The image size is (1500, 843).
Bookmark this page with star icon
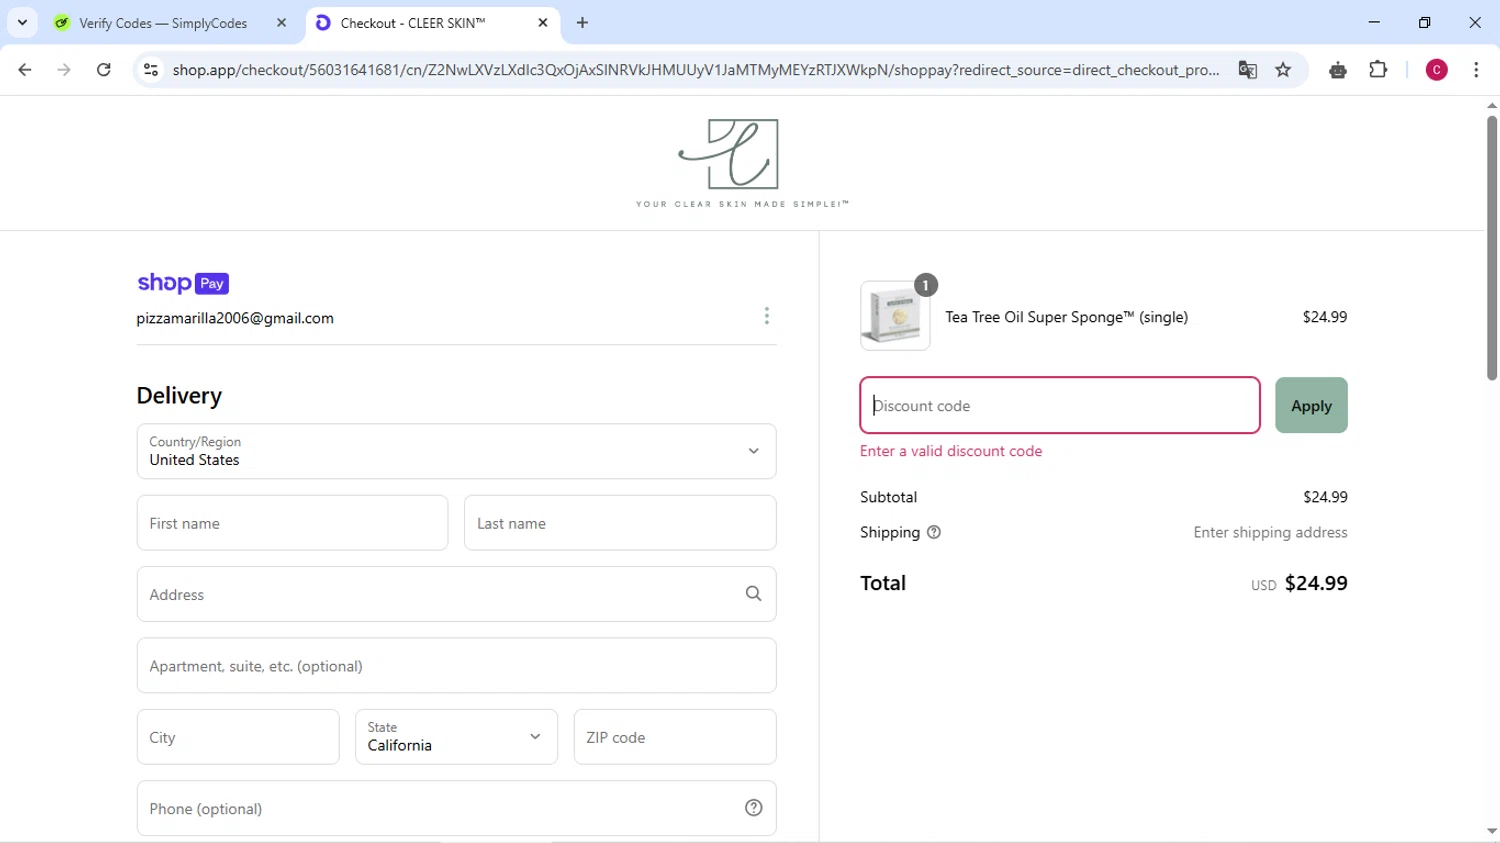click(x=1284, y=70)
